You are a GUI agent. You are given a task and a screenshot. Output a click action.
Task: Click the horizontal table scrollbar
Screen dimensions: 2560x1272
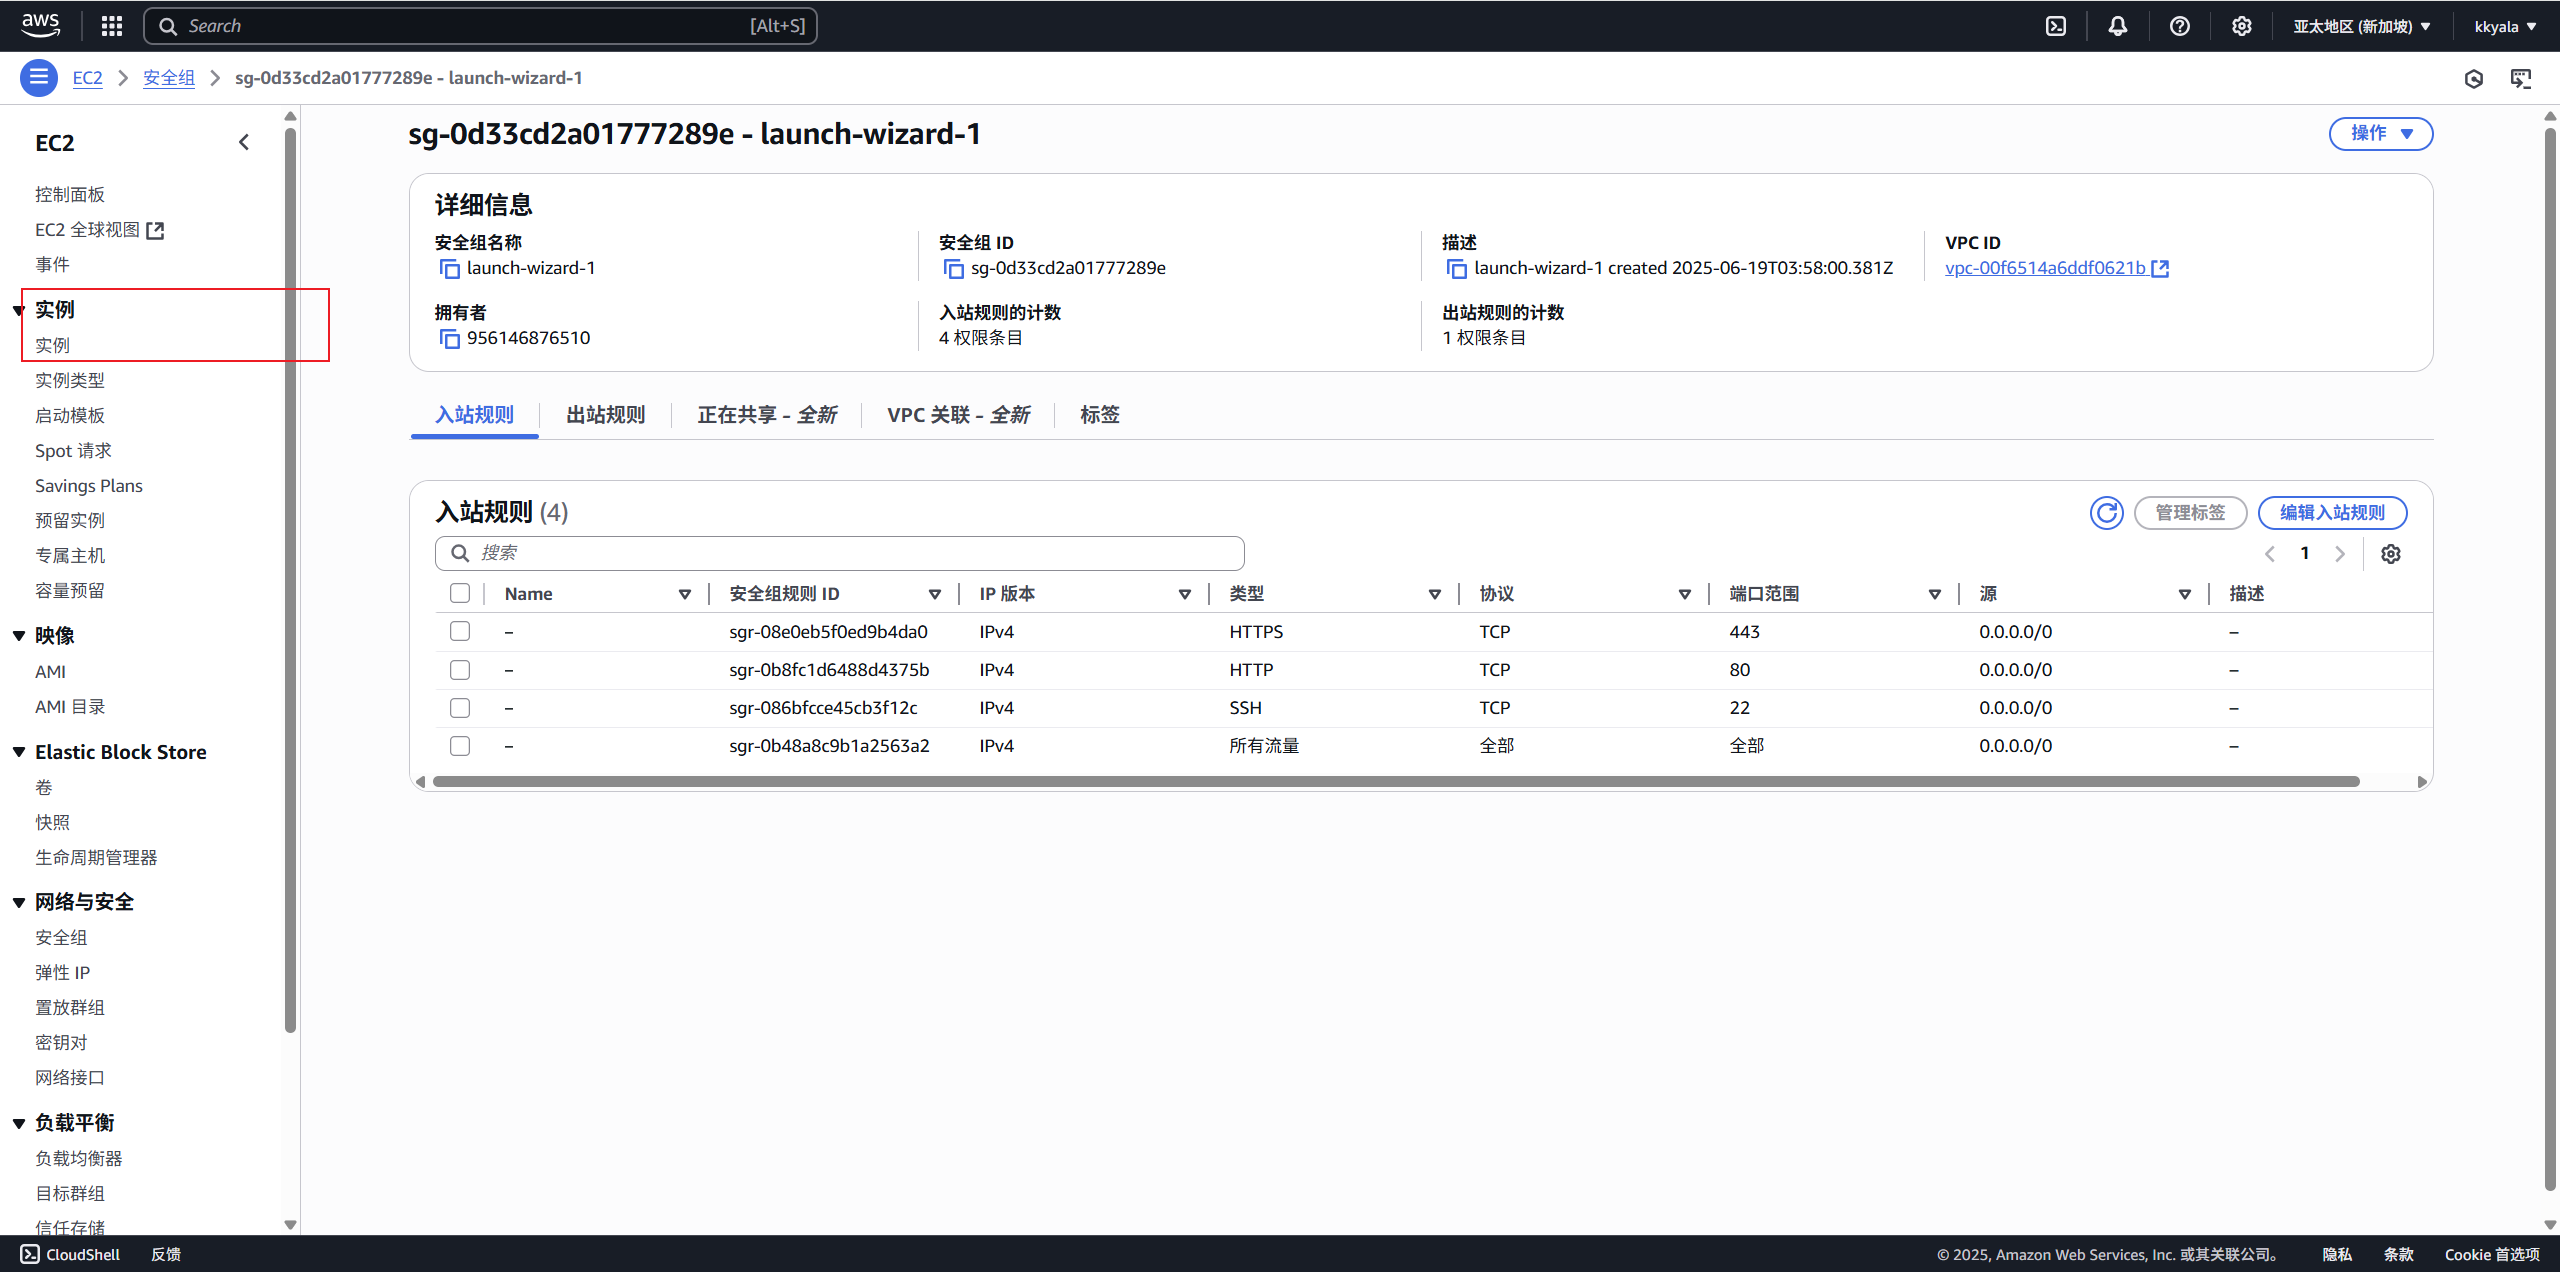click(x=1396, y=782)
